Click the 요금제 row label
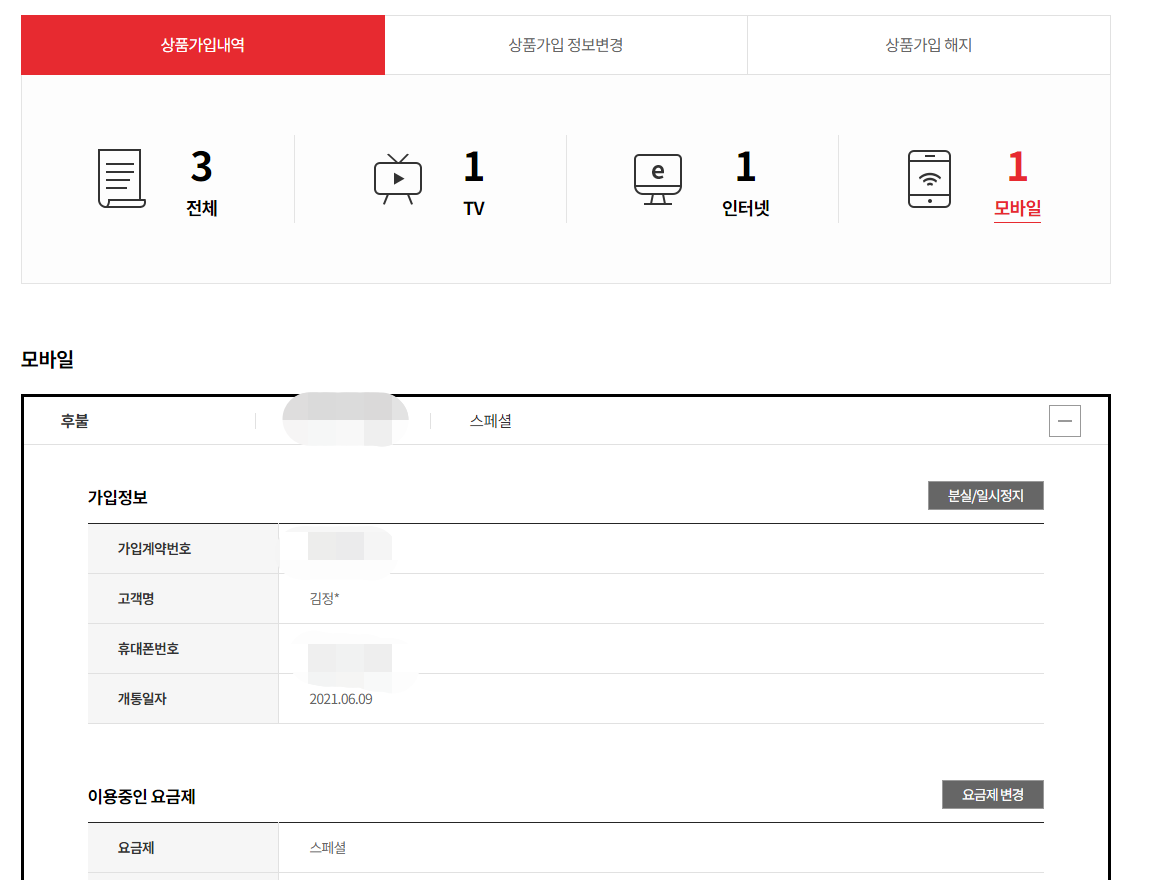This screenshot has width=1152, height=880. [136, 848]
